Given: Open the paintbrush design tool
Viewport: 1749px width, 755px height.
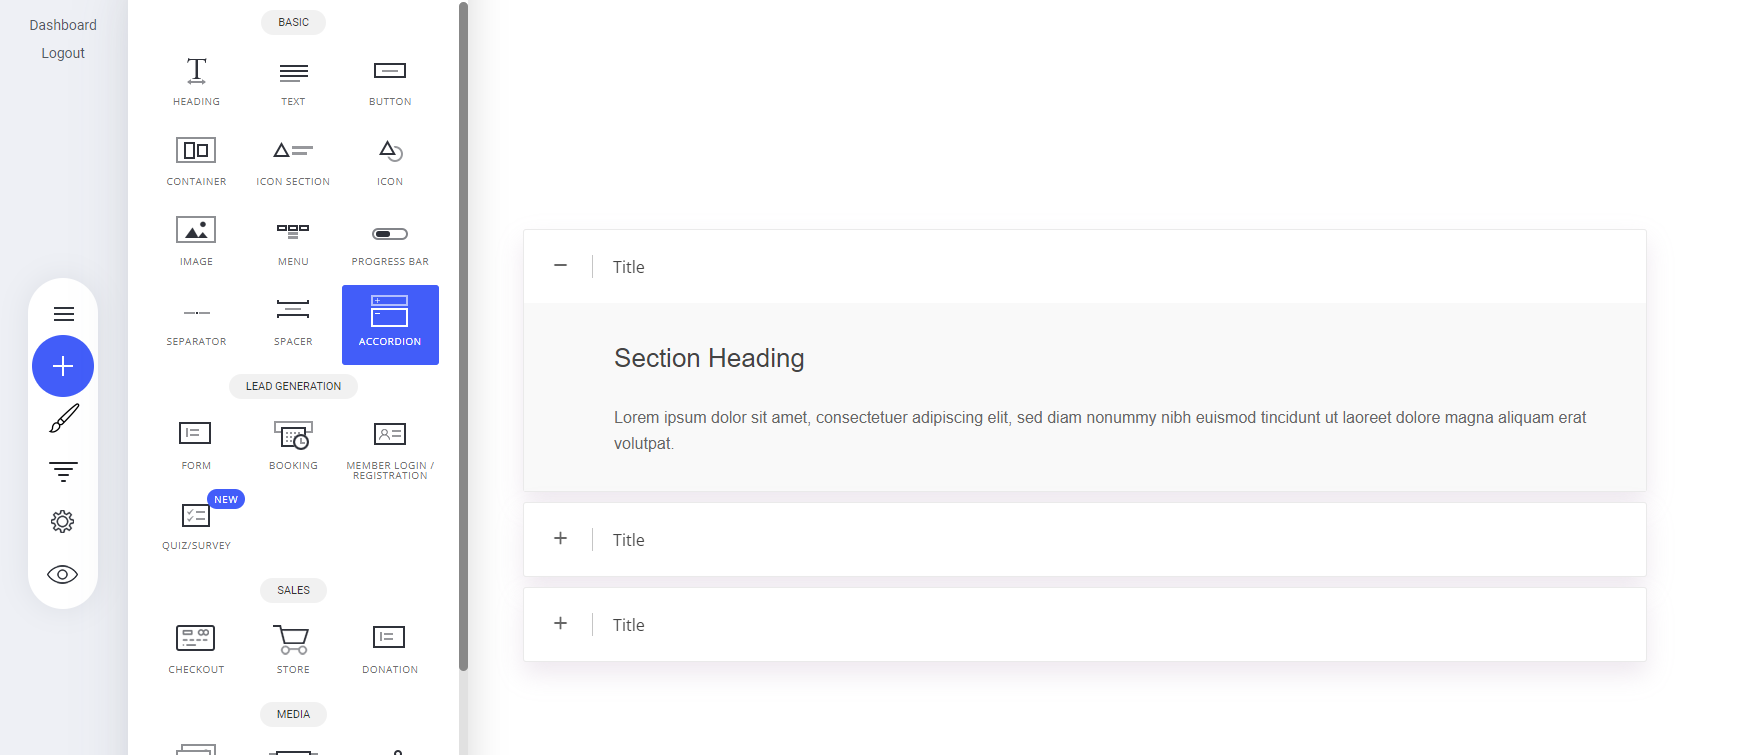Looking at the screenshot, I should tap(63, 419).
